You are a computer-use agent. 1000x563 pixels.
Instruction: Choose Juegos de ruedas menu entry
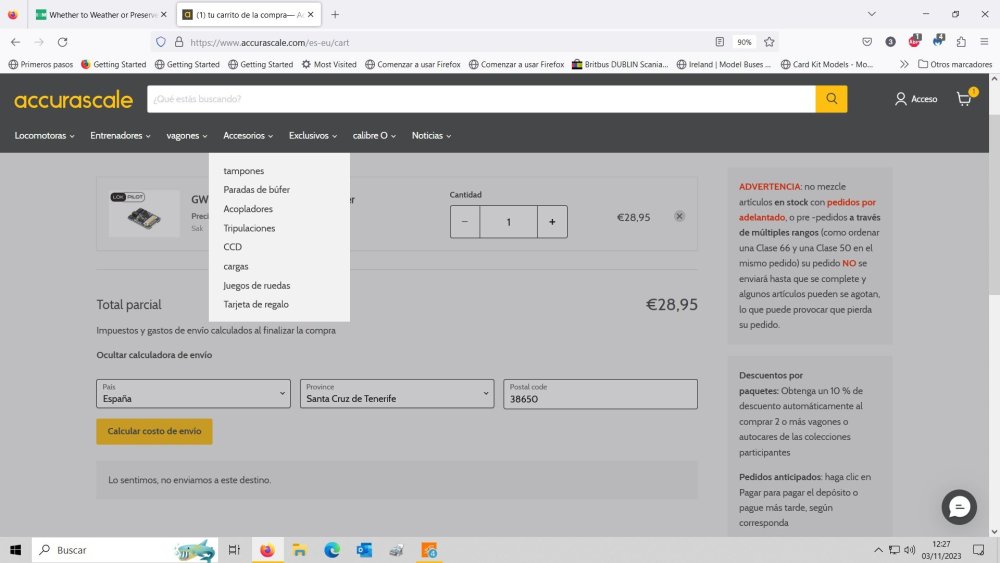257,285
